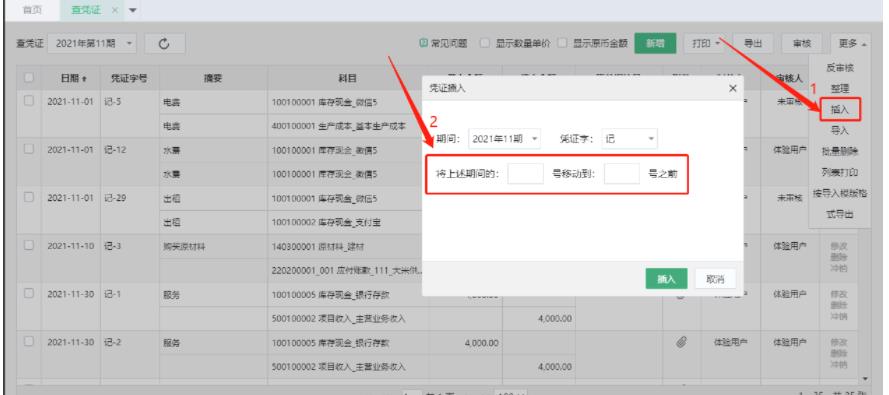Click the refresh icon beside the period selector

[x=164, y=44]
